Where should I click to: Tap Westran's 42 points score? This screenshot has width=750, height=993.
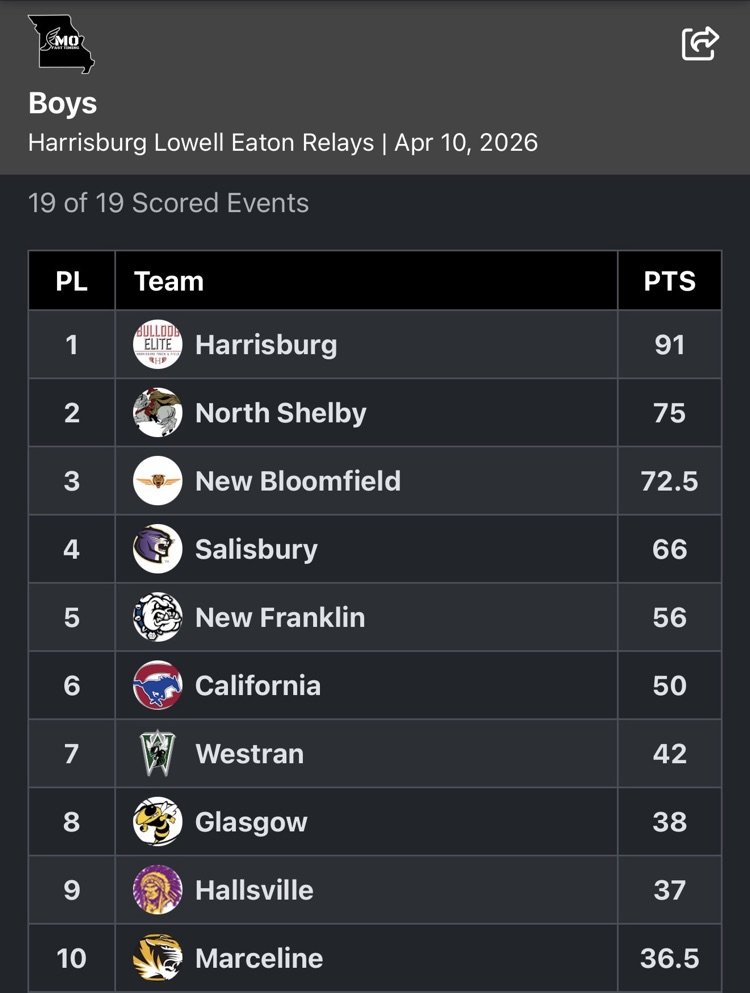point(669,754)
